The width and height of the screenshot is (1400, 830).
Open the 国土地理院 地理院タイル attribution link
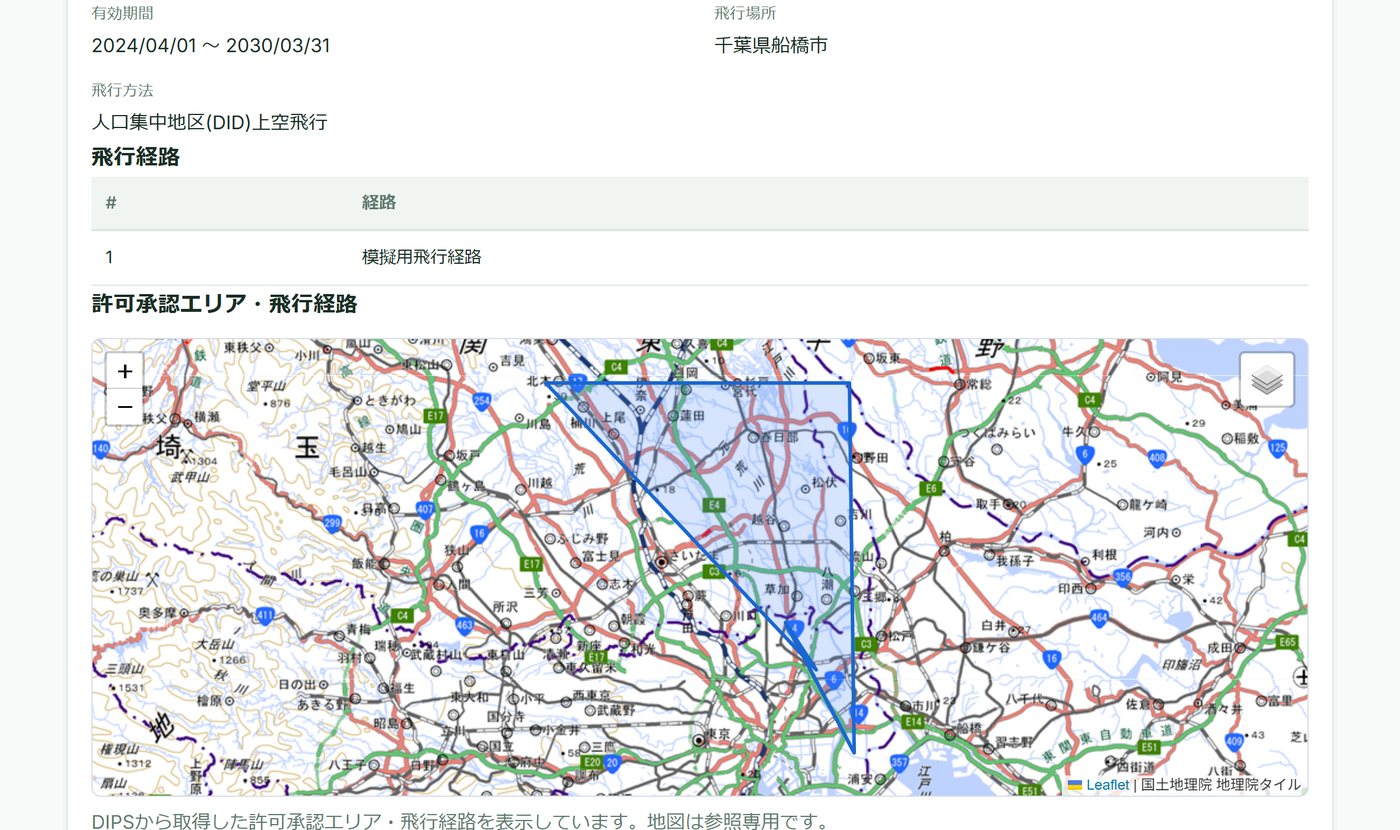pos(1221,785)
